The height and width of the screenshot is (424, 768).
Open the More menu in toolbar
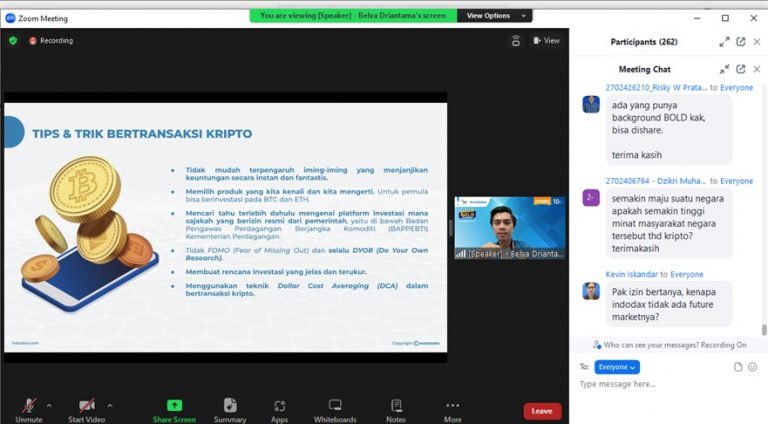(x=453, y=410)
